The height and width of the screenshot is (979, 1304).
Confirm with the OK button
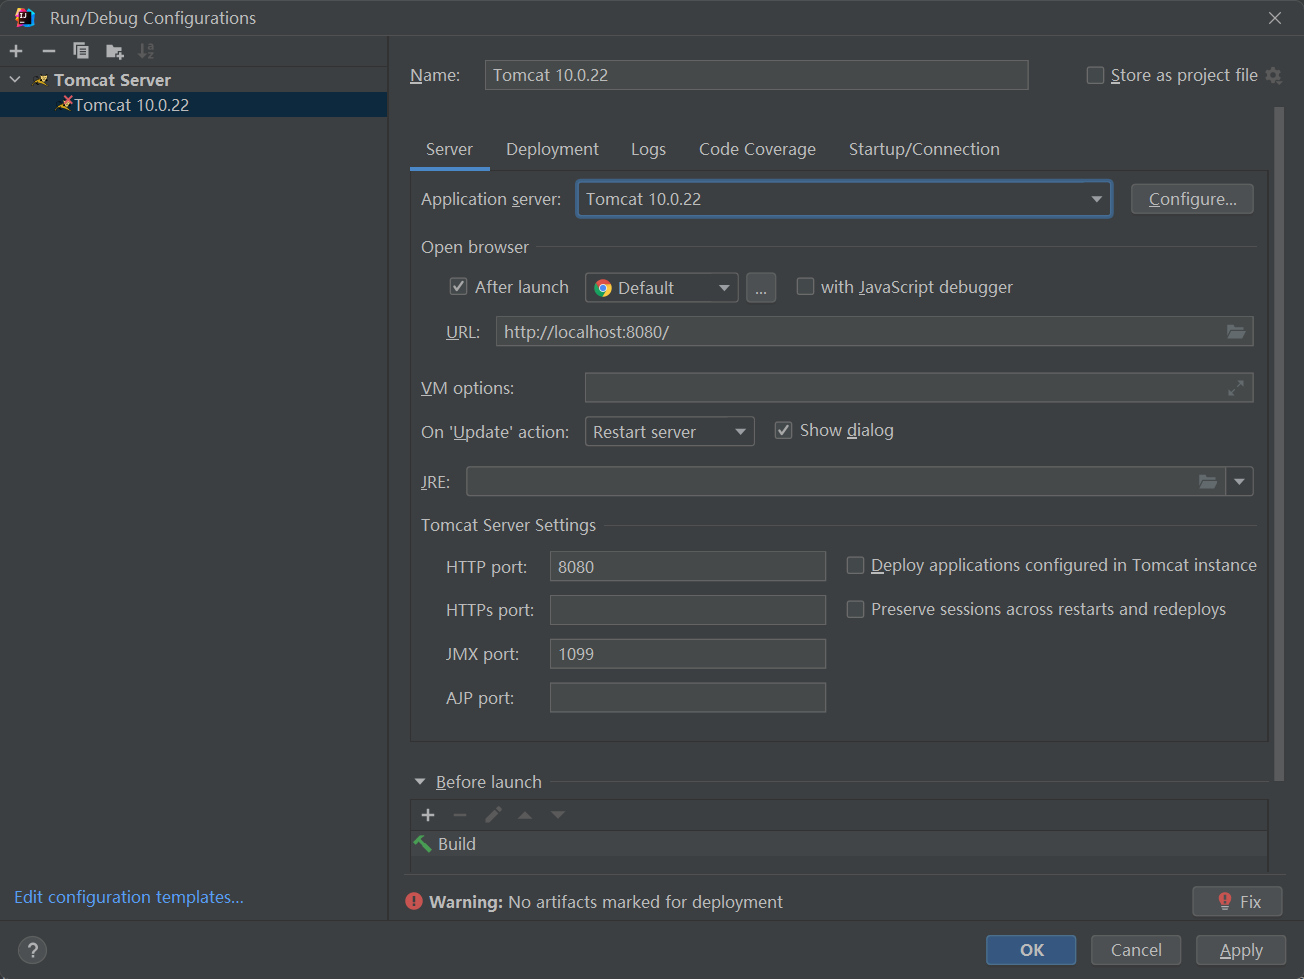[x=1031, y=950]
